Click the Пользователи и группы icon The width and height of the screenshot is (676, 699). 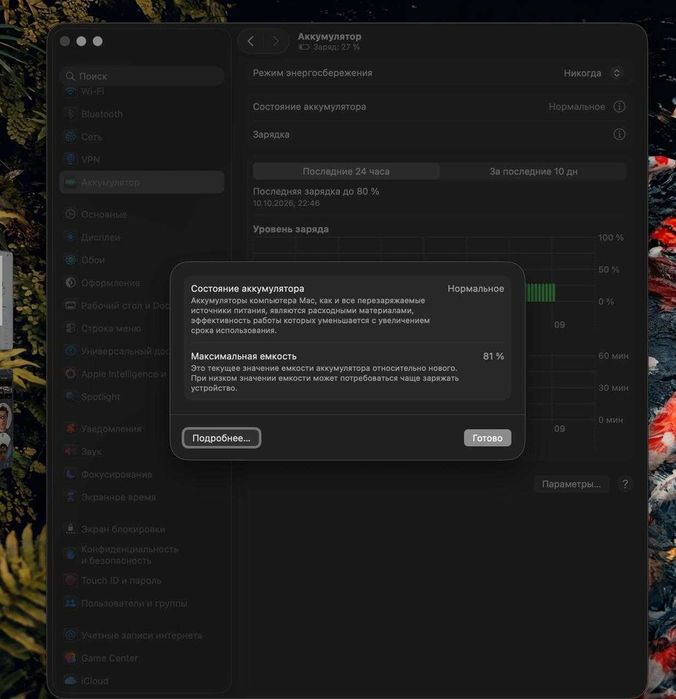(70, 603)
